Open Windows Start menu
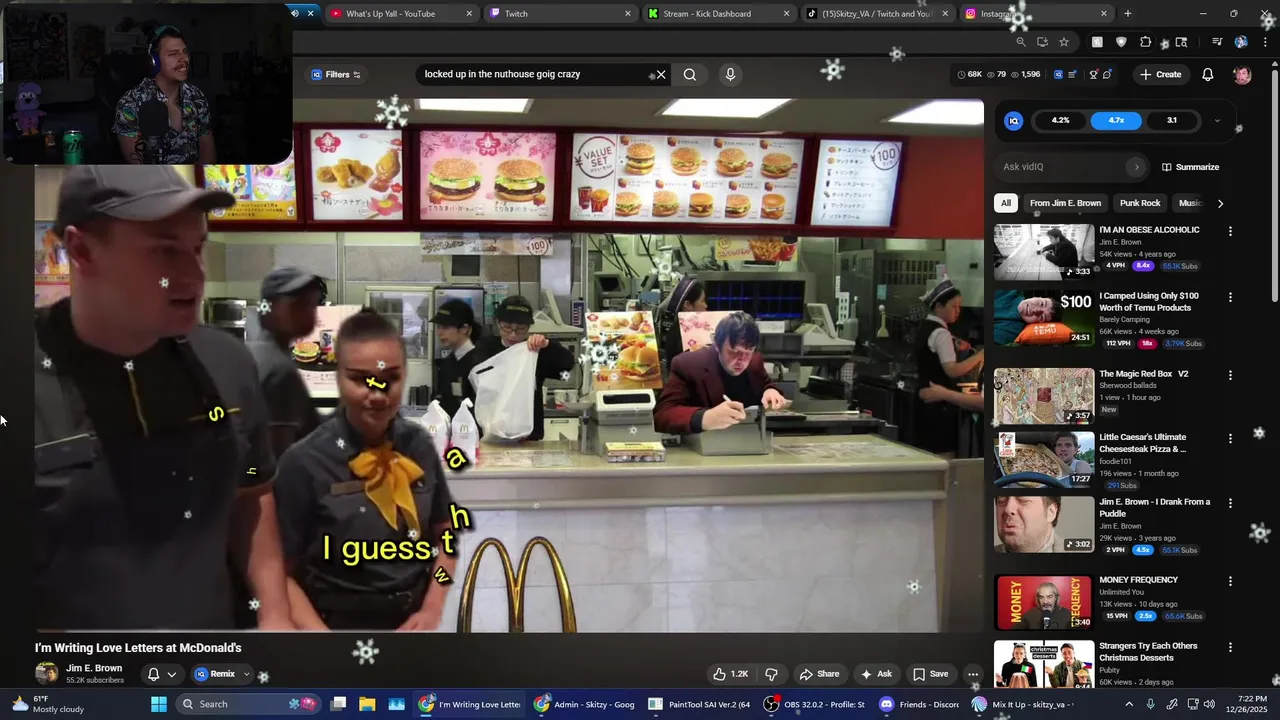1280x720 pixels. tap(159, 704)
